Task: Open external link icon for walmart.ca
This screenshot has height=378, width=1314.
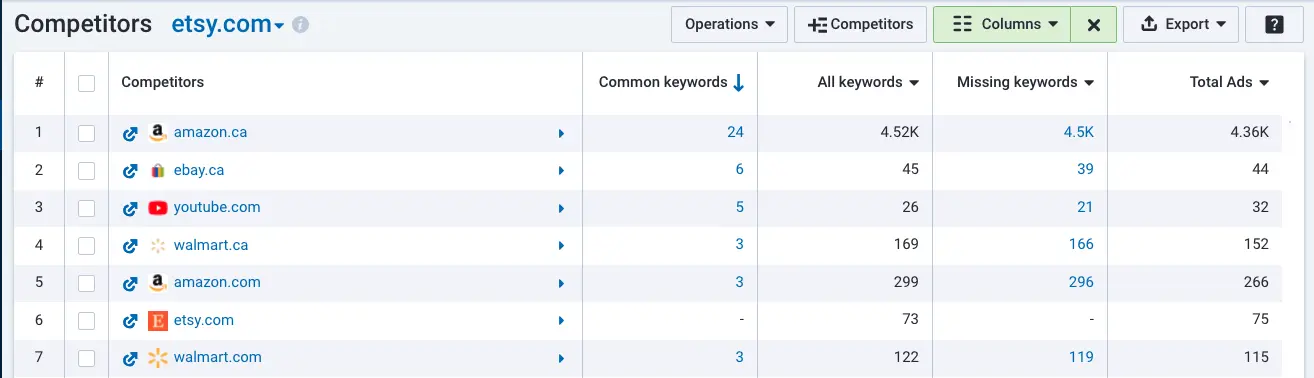Action: (x=129, y=245)
